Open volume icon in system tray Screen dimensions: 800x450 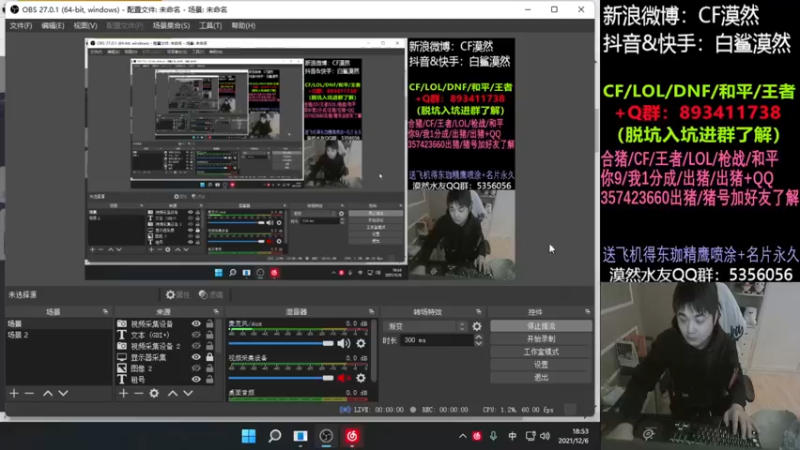click(545, 436)
